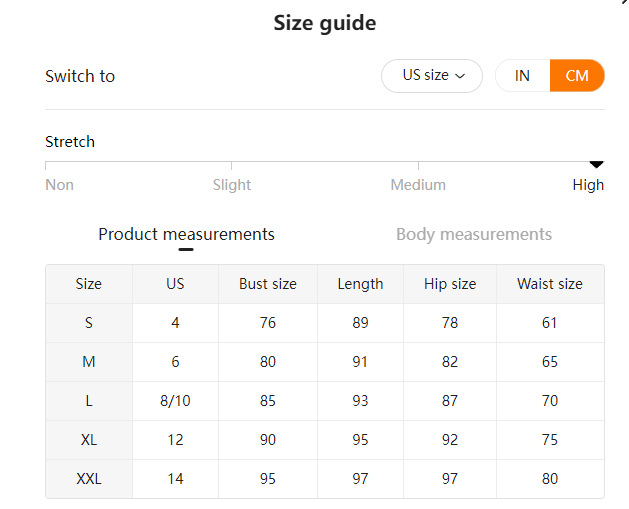This screenshot has width=629, height=509.
Task: Click the Non stretch label
Action: point(59,185)
